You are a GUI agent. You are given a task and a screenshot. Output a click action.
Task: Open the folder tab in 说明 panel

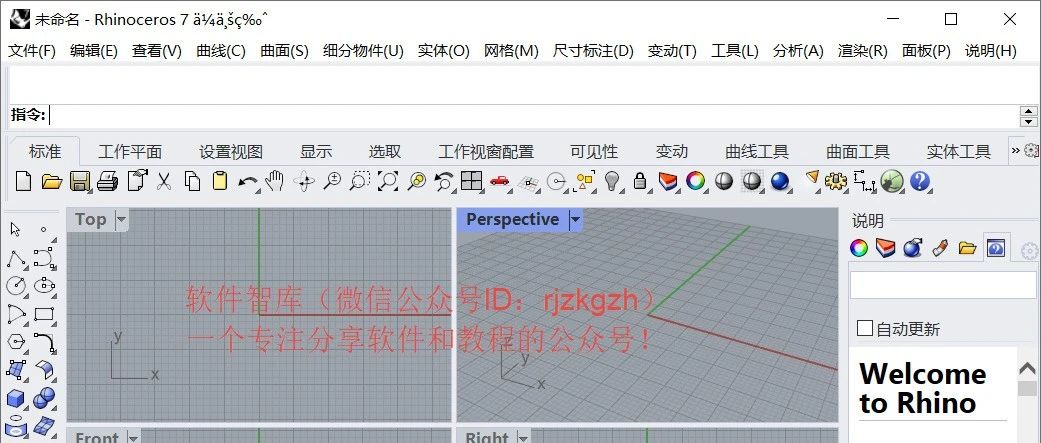pyautogui.click(x=967, y=248)
